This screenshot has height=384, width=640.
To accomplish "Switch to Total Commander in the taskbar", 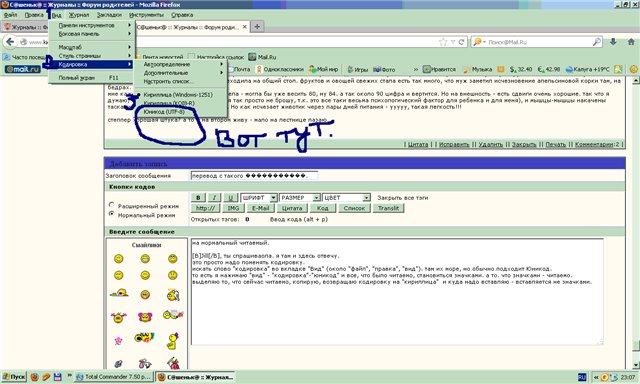I will 114,377.
